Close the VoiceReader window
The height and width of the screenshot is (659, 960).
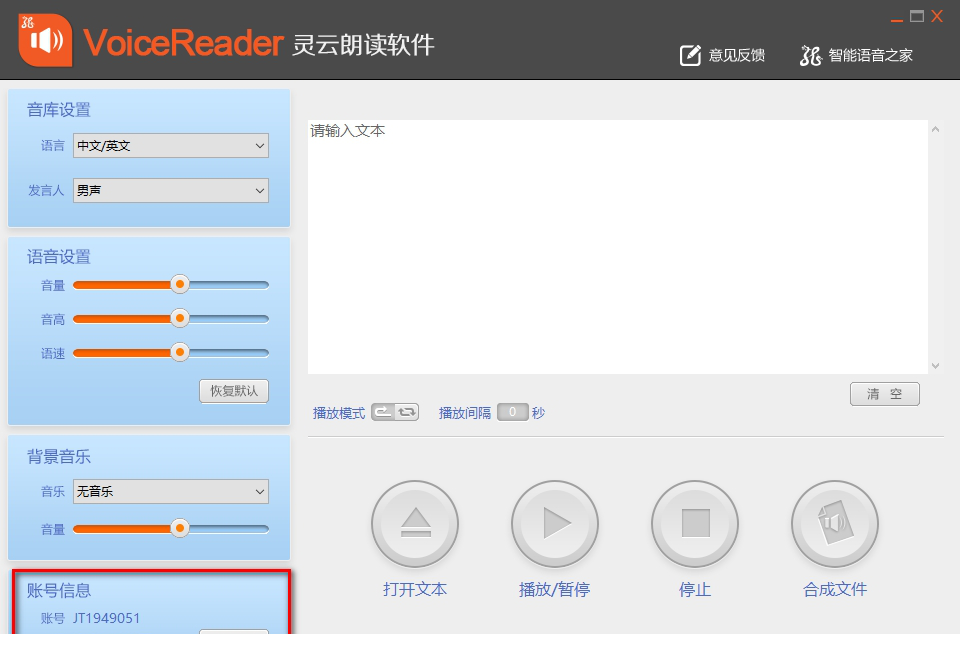click(x=937, y=17)
